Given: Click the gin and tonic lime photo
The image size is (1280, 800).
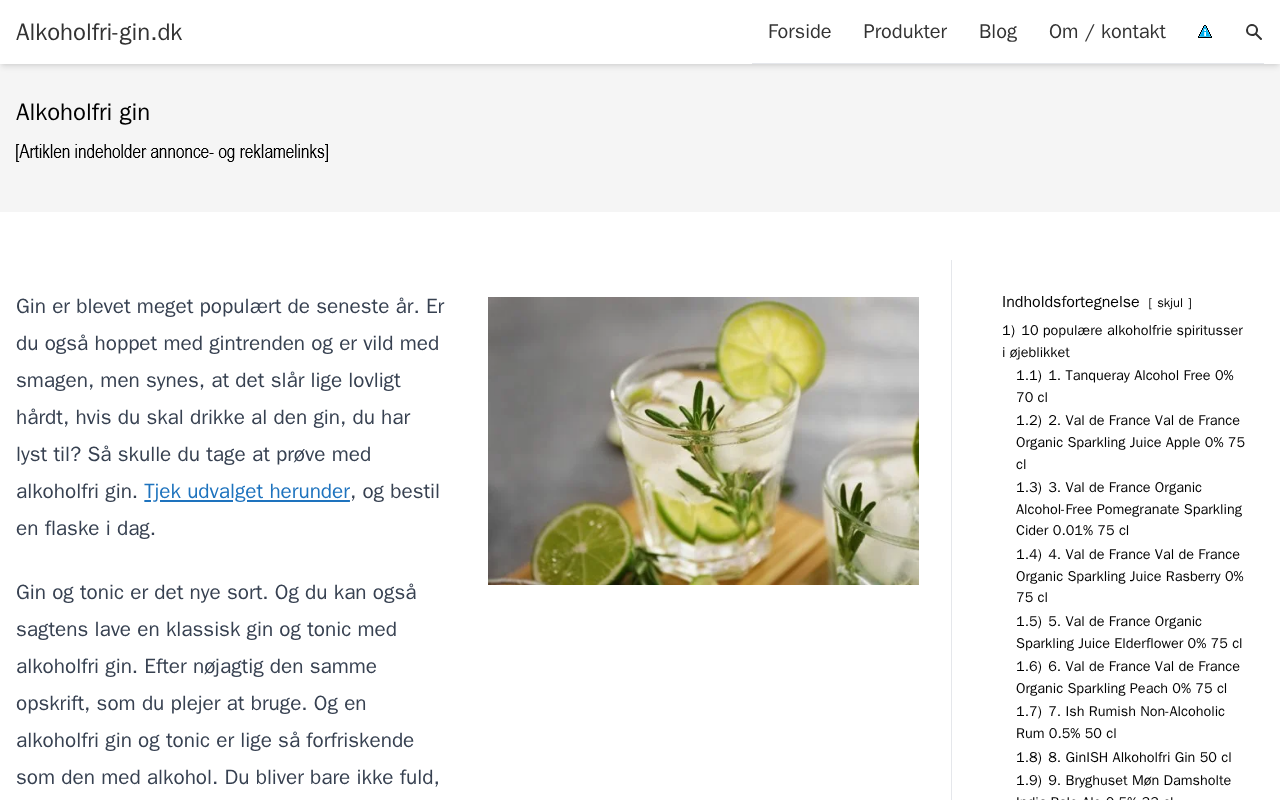Looking at the screenshot, I should 703,441.
